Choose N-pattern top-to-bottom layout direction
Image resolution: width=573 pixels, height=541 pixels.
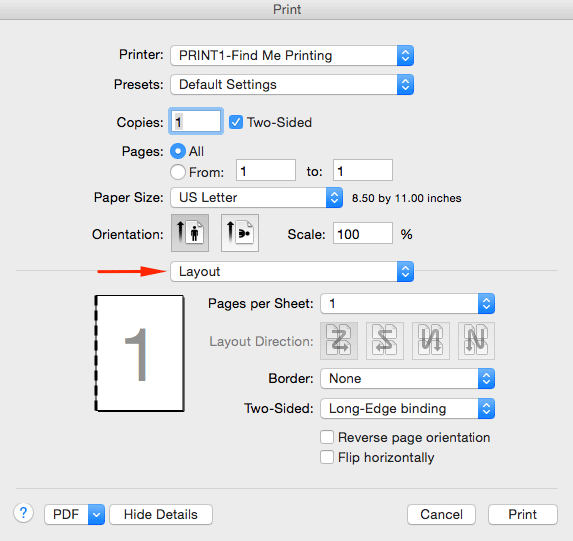coord(476,341)
